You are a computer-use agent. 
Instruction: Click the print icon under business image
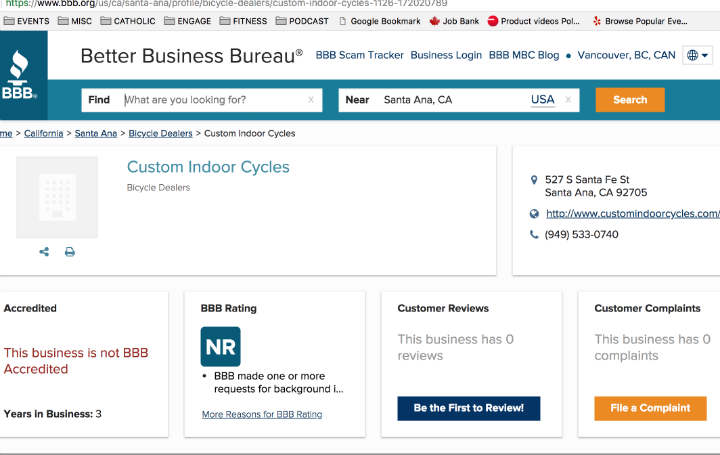(x=69, y=252)
